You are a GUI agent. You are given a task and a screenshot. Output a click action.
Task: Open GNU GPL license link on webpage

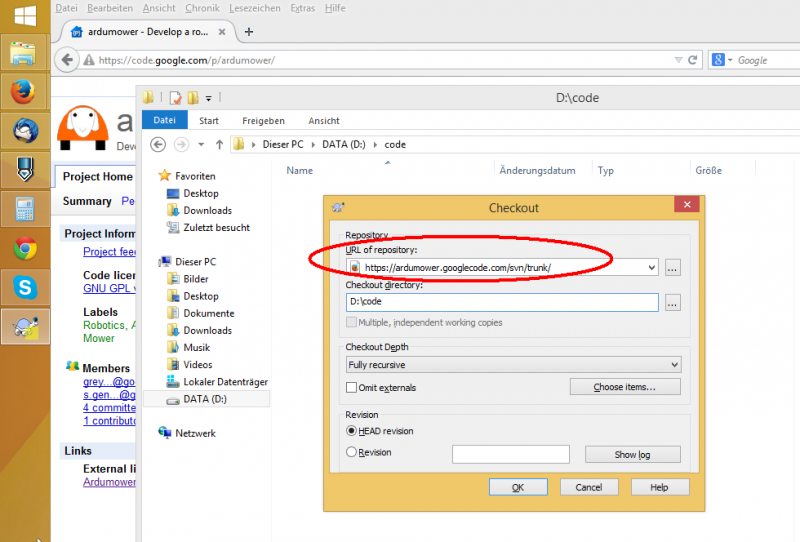pos(109,288)
